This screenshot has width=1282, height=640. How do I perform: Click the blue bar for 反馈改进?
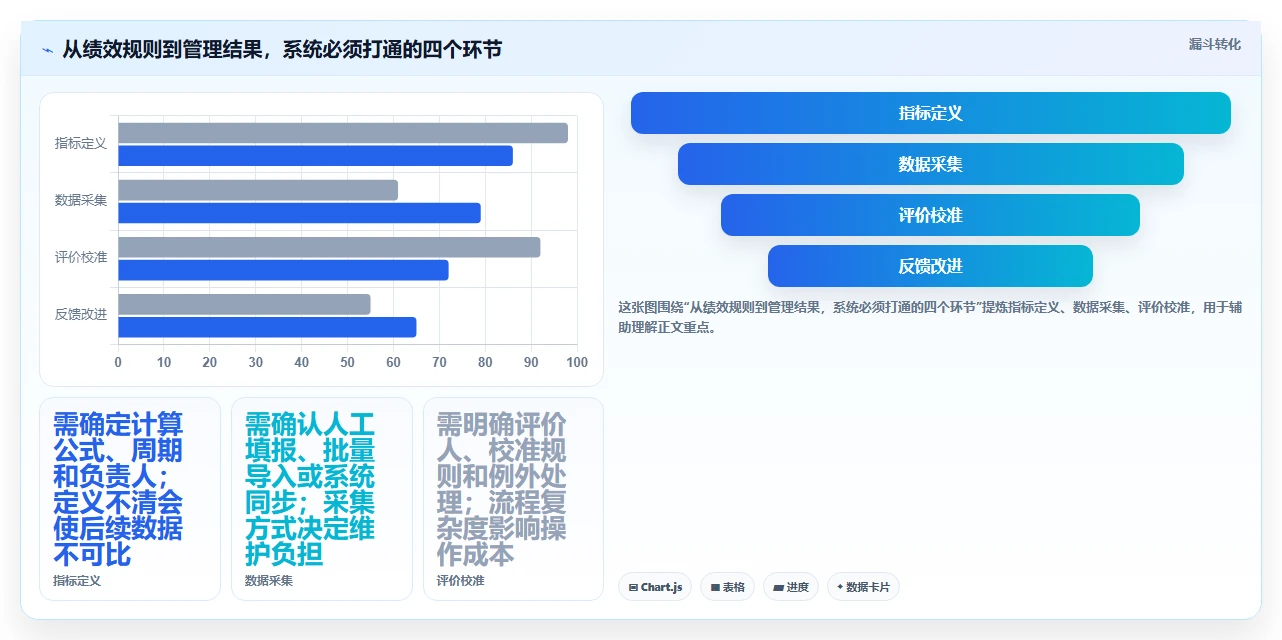click(x=267, y=327)
